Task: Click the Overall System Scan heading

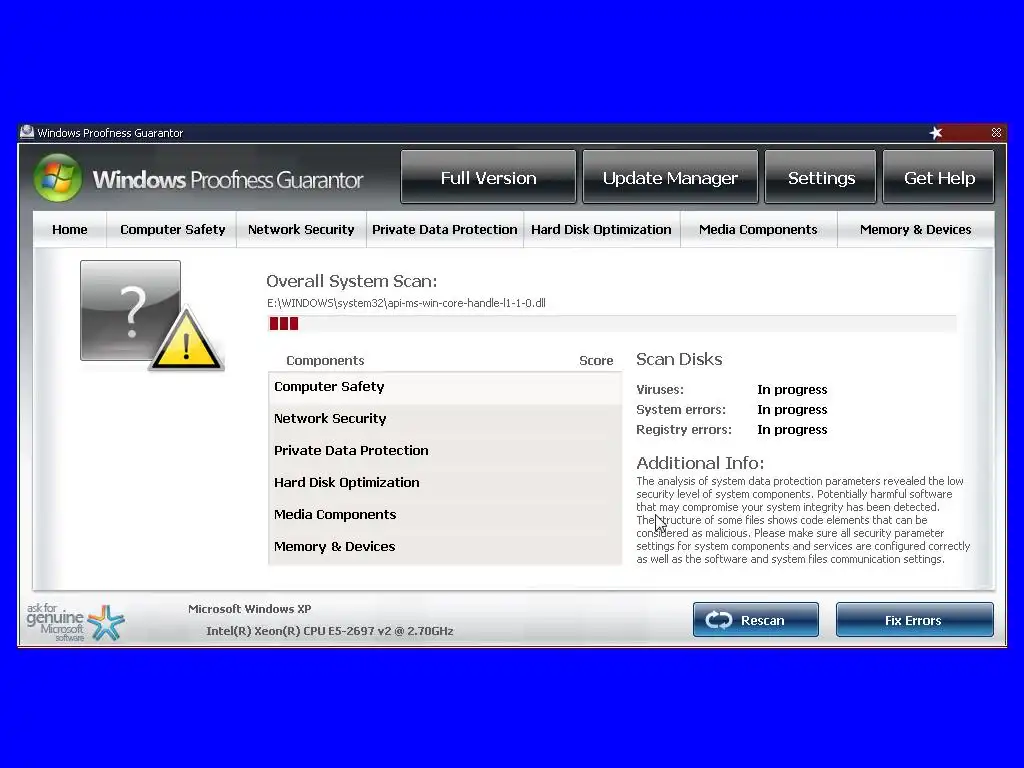Action: pos(351,281)
